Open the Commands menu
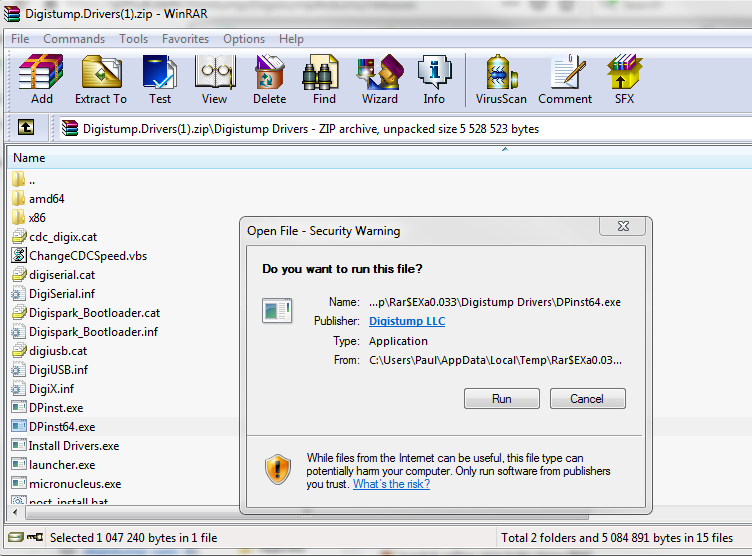752x556 pixels. [73, 39]
